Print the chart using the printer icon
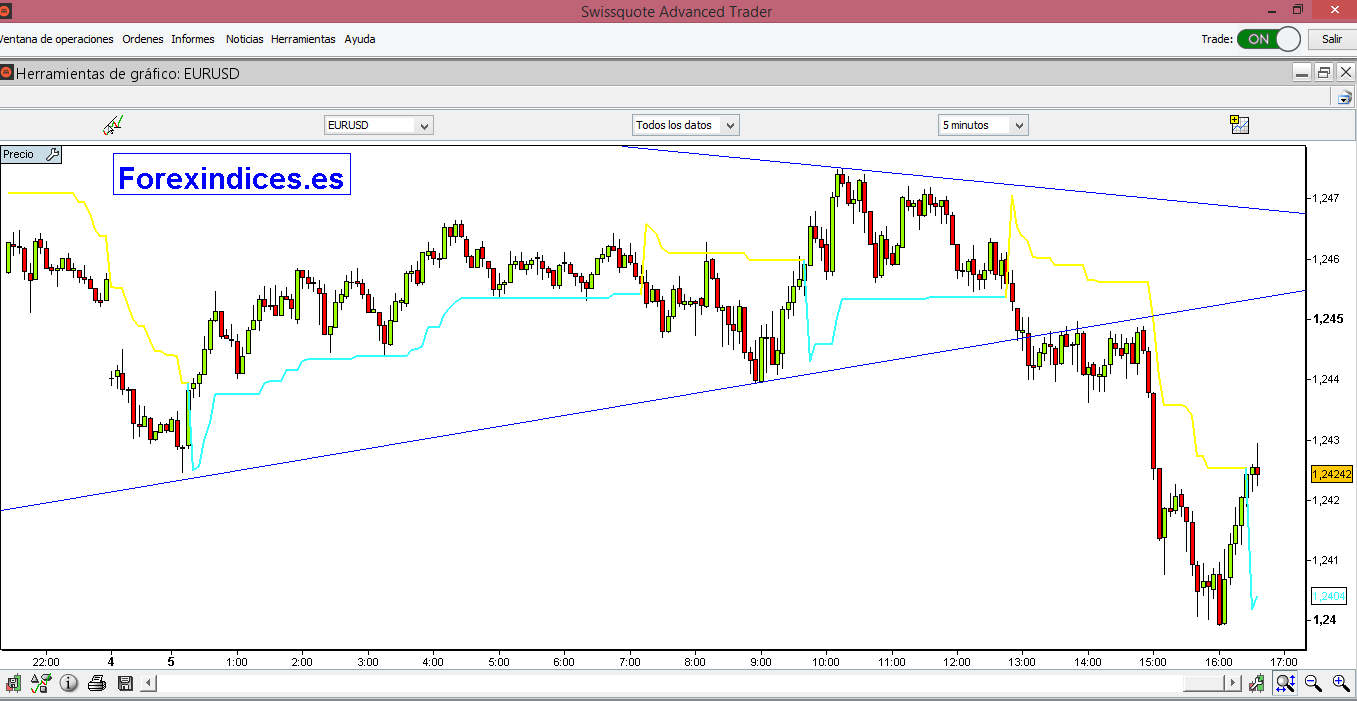 [97, 684]
